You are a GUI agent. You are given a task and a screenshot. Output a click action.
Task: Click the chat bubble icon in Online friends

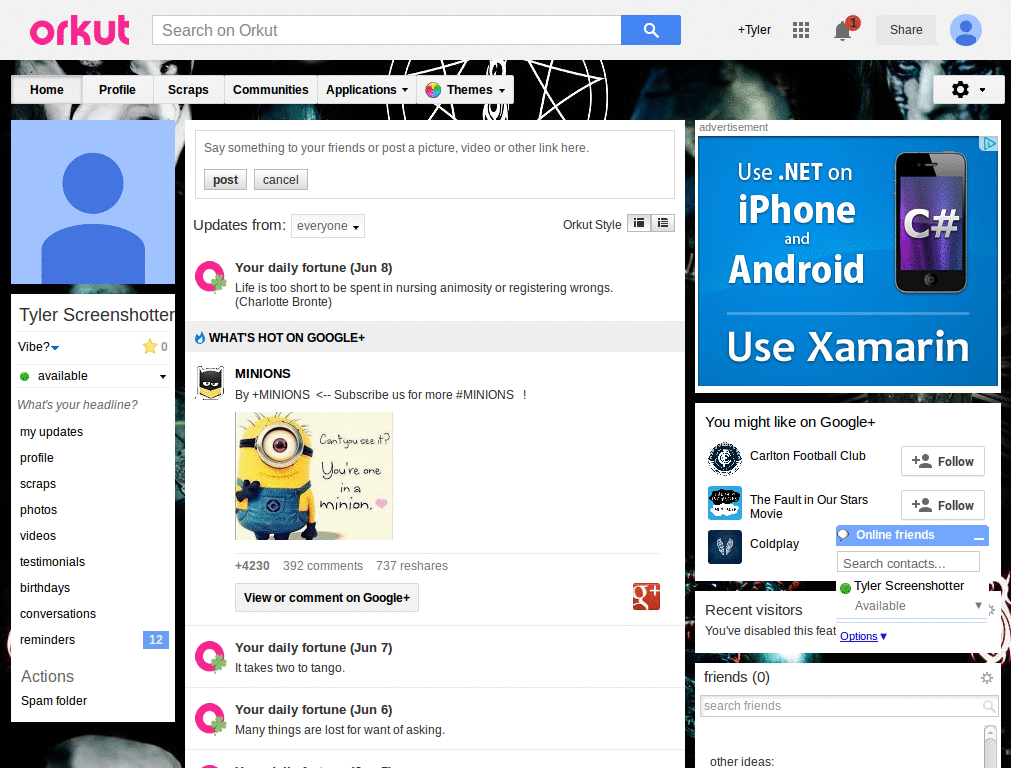point(844,535)
